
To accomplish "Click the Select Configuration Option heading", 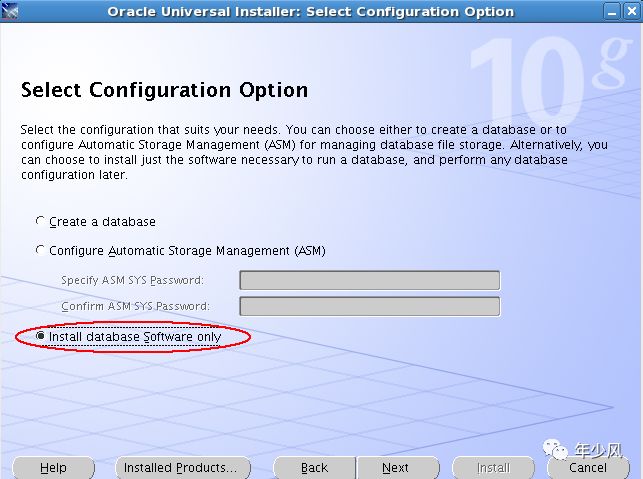I will [x=164, y=90].
